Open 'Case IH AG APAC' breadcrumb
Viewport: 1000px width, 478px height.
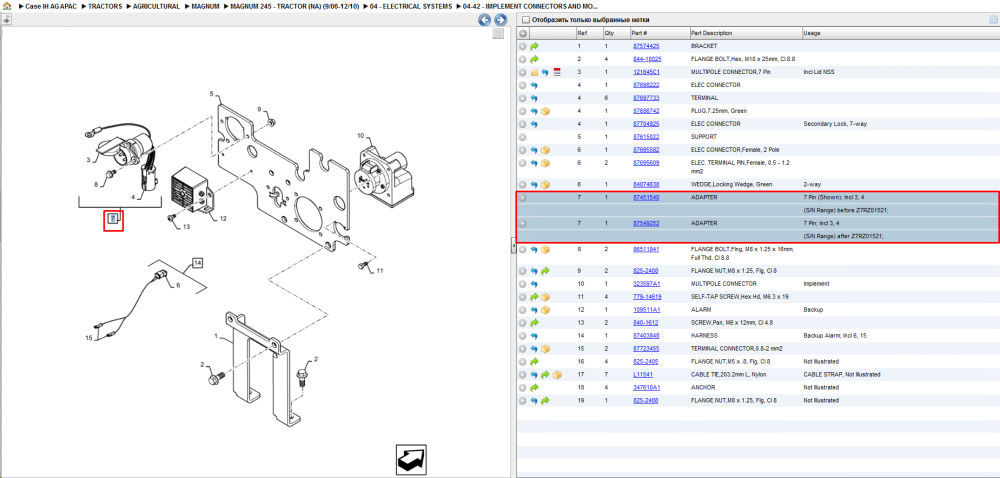[51, 6]
